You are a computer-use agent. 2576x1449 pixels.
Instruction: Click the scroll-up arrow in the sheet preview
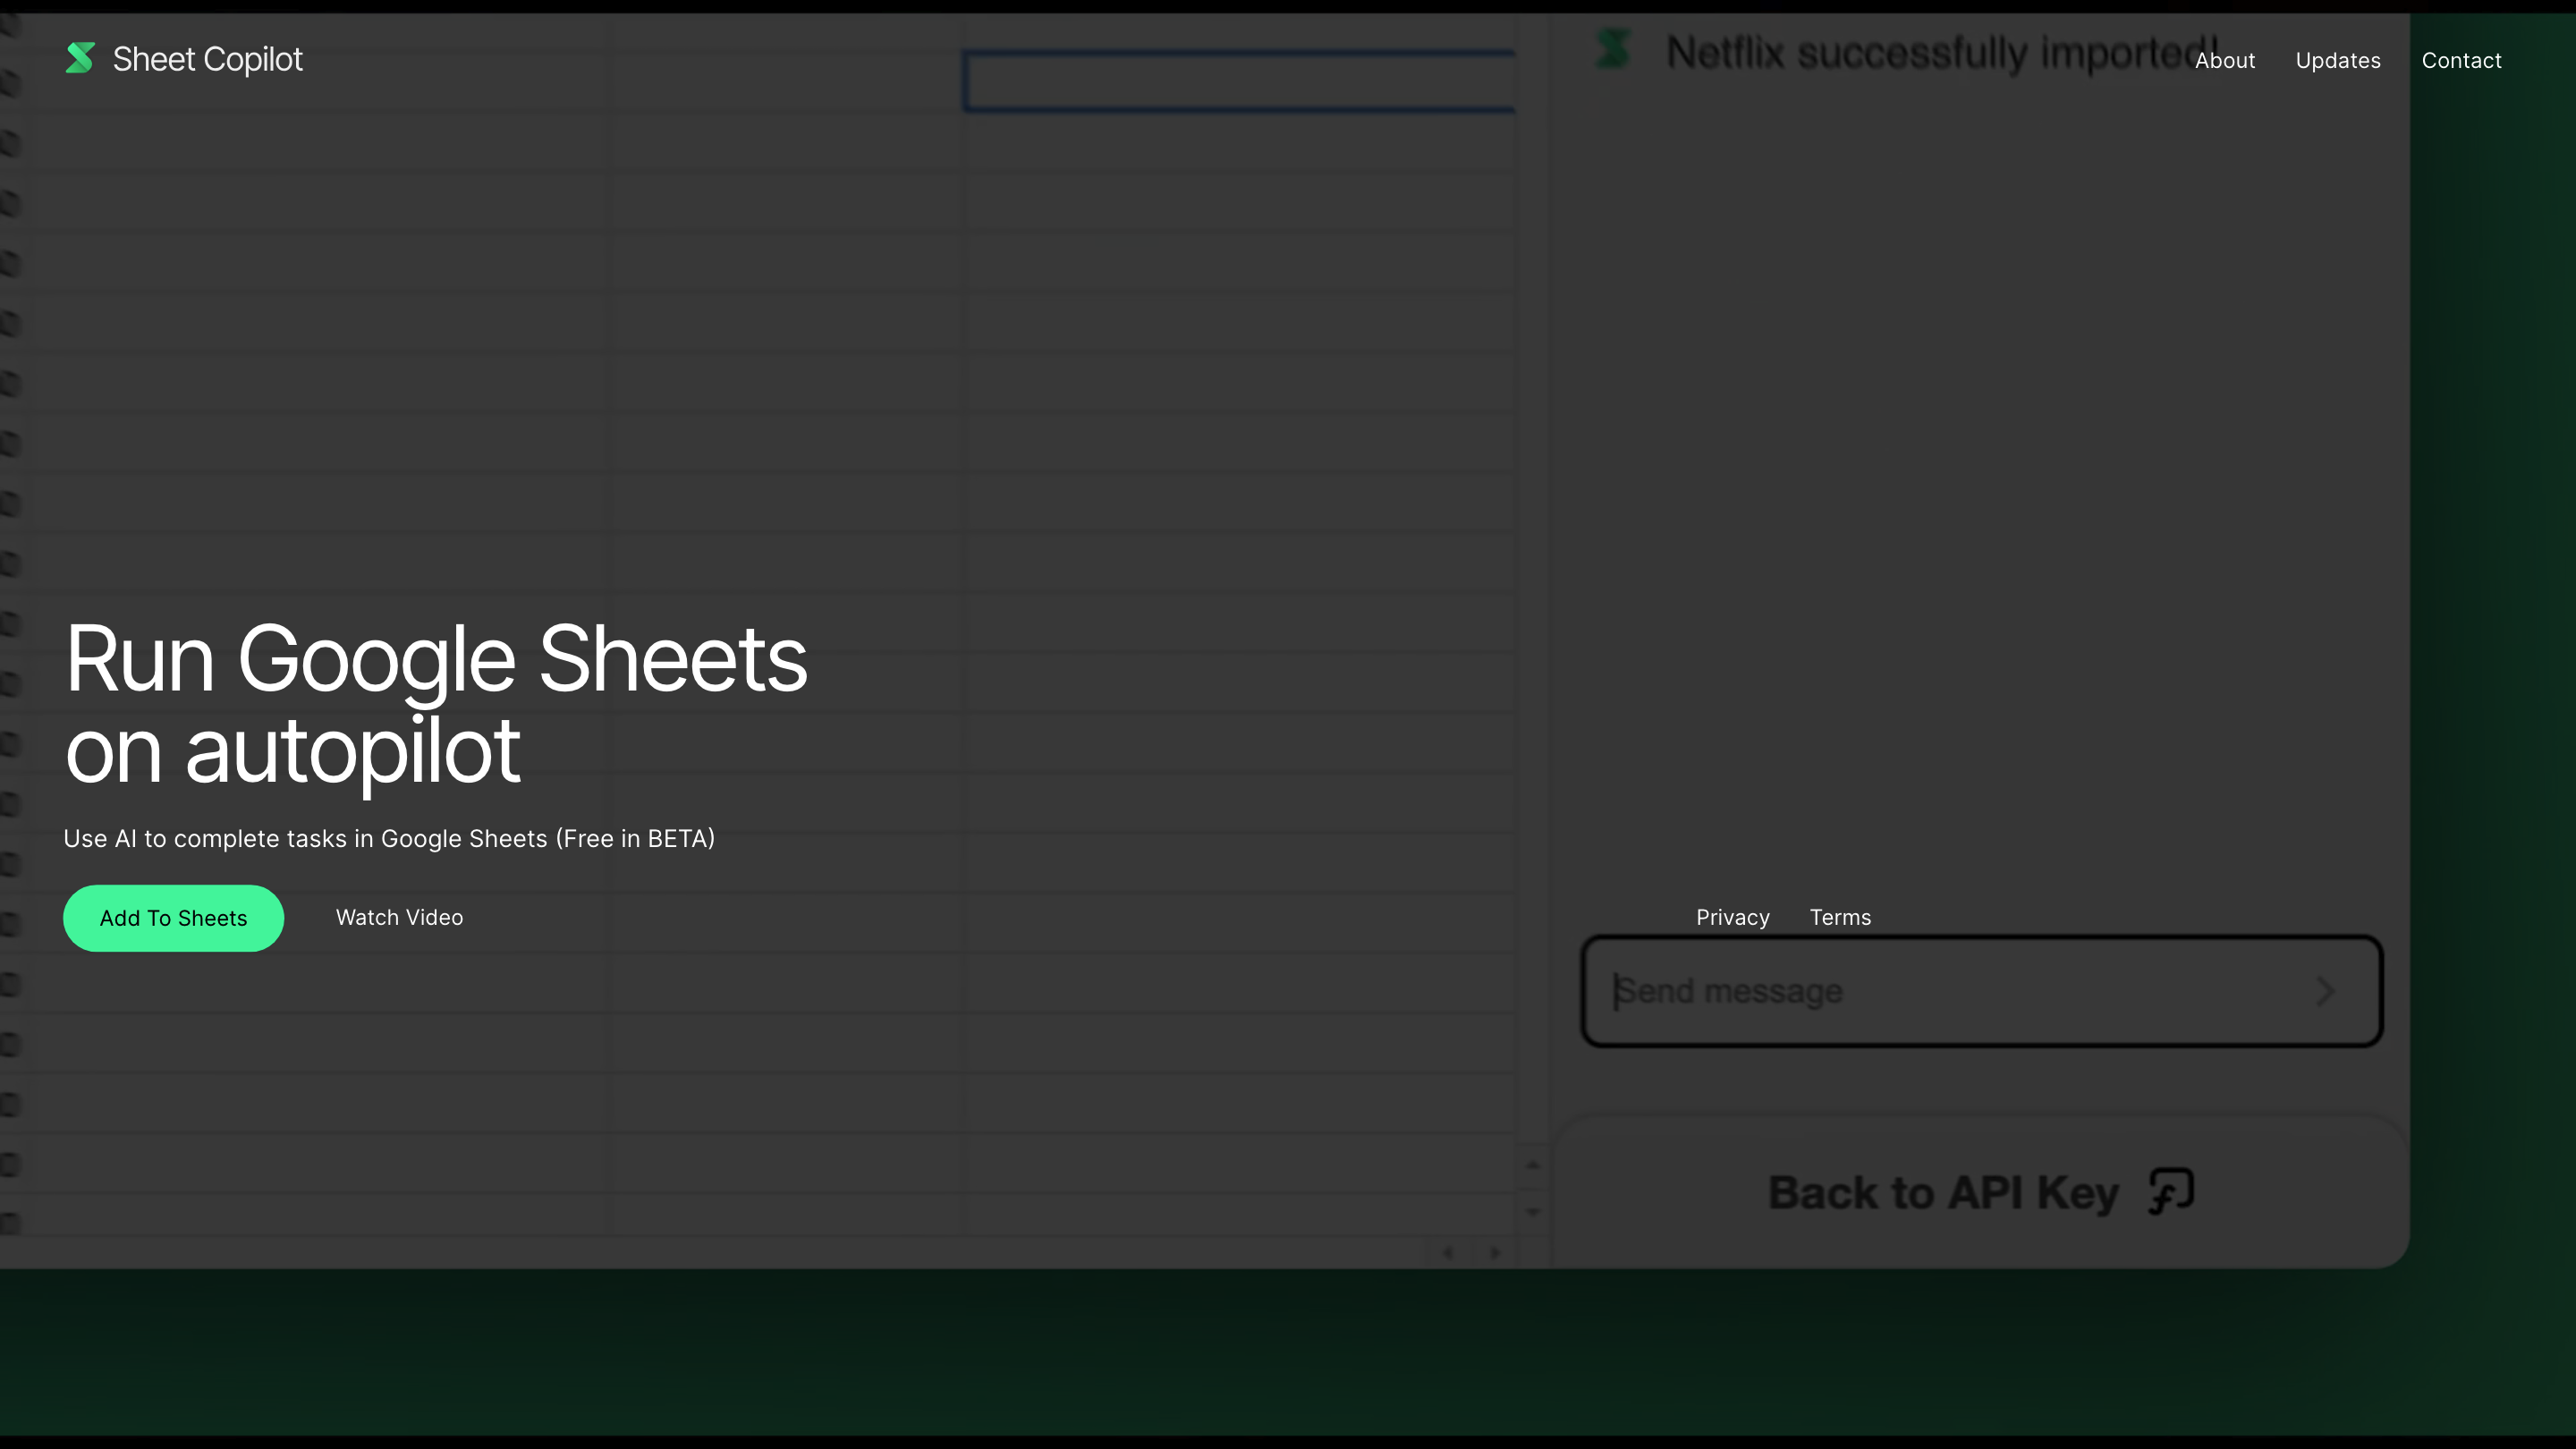coord(1533,1164)
